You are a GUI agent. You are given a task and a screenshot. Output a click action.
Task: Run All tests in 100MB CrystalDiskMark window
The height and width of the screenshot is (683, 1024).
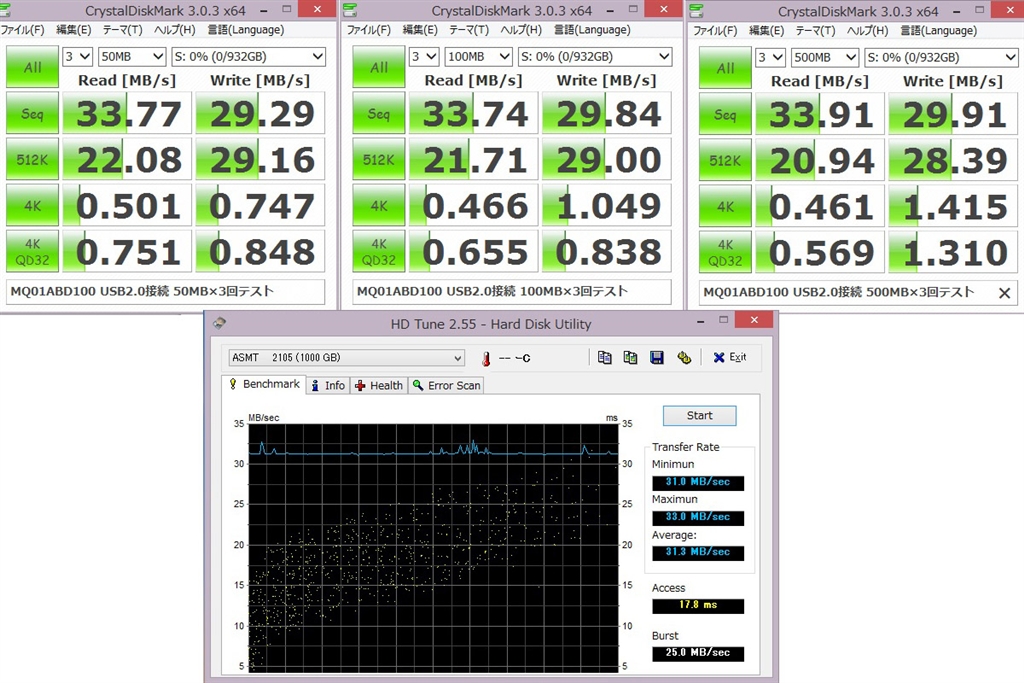pos(379,67)
